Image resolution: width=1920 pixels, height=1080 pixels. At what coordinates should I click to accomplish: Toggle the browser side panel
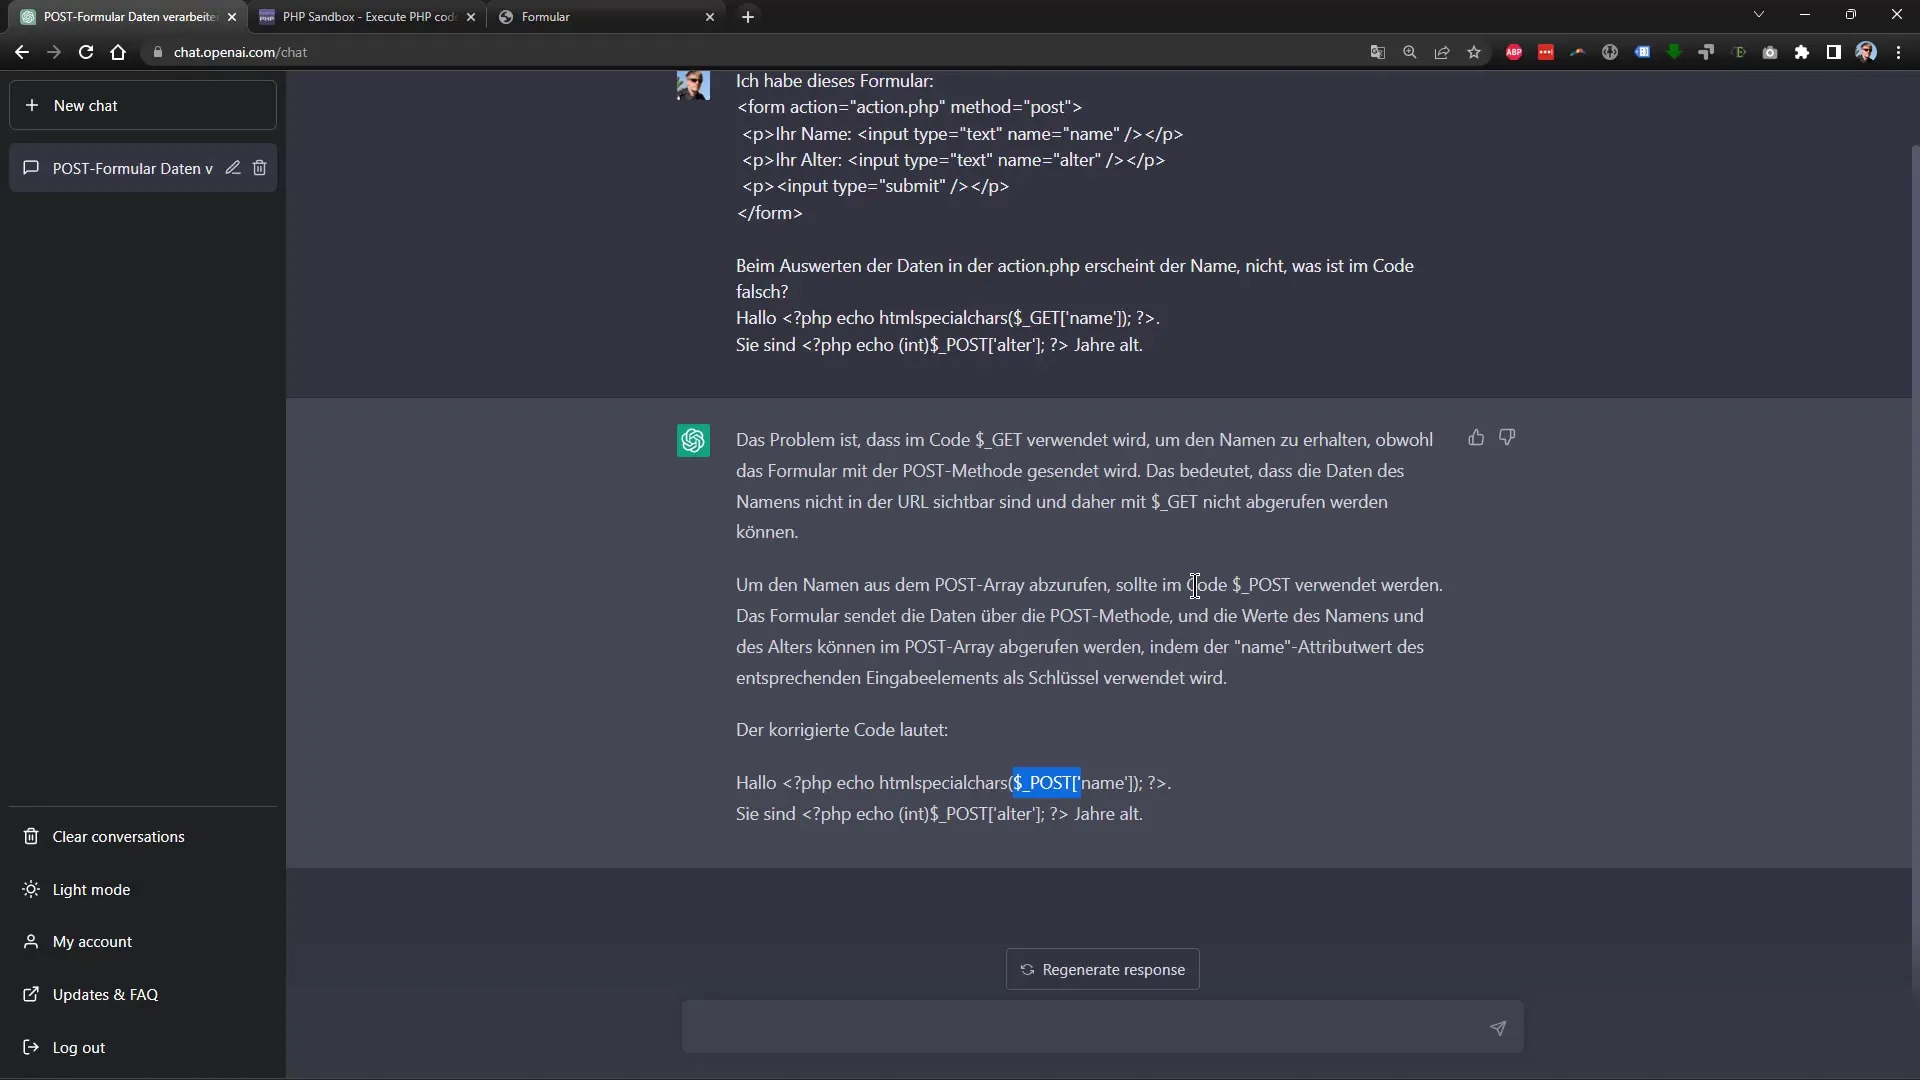pos(1834,52)
